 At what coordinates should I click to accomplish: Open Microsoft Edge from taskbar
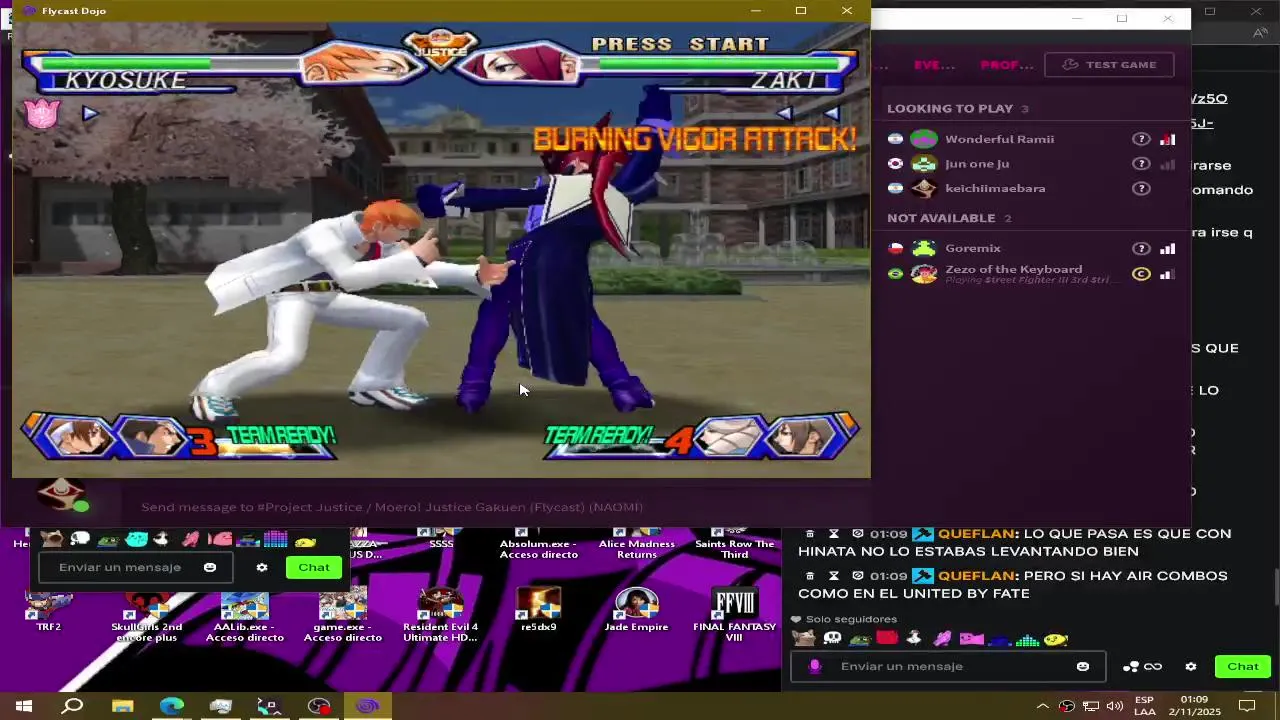171,706
